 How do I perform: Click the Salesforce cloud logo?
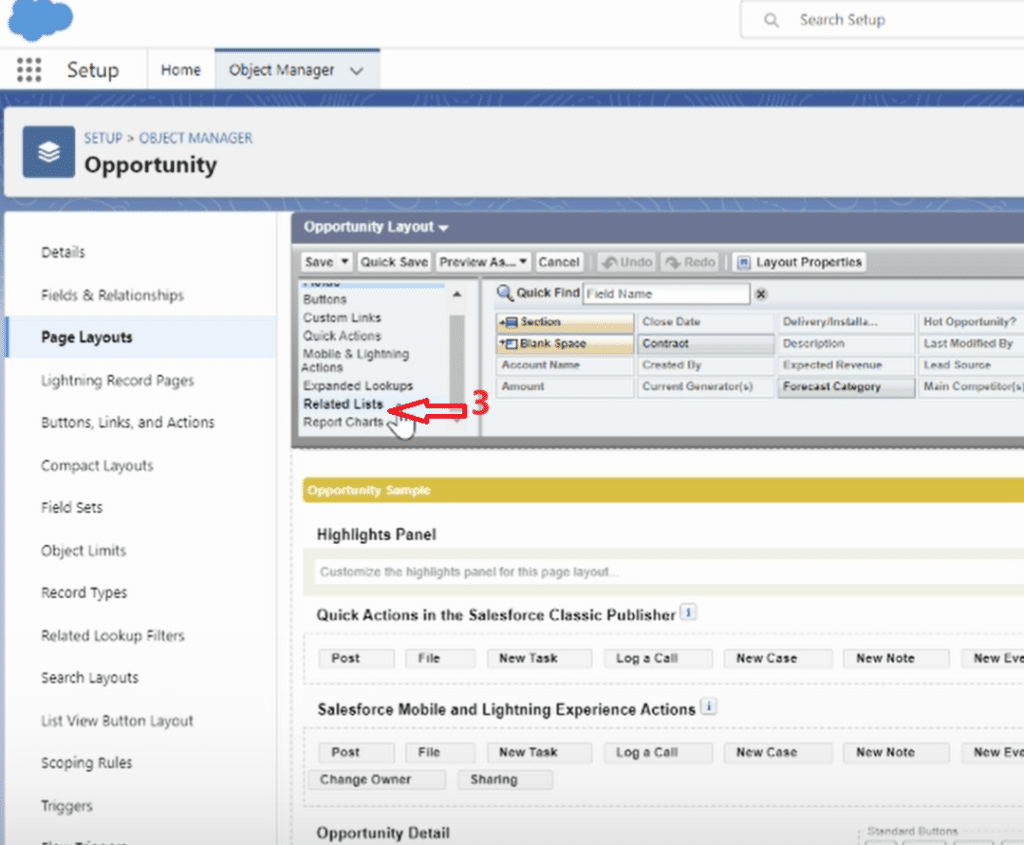40,19
